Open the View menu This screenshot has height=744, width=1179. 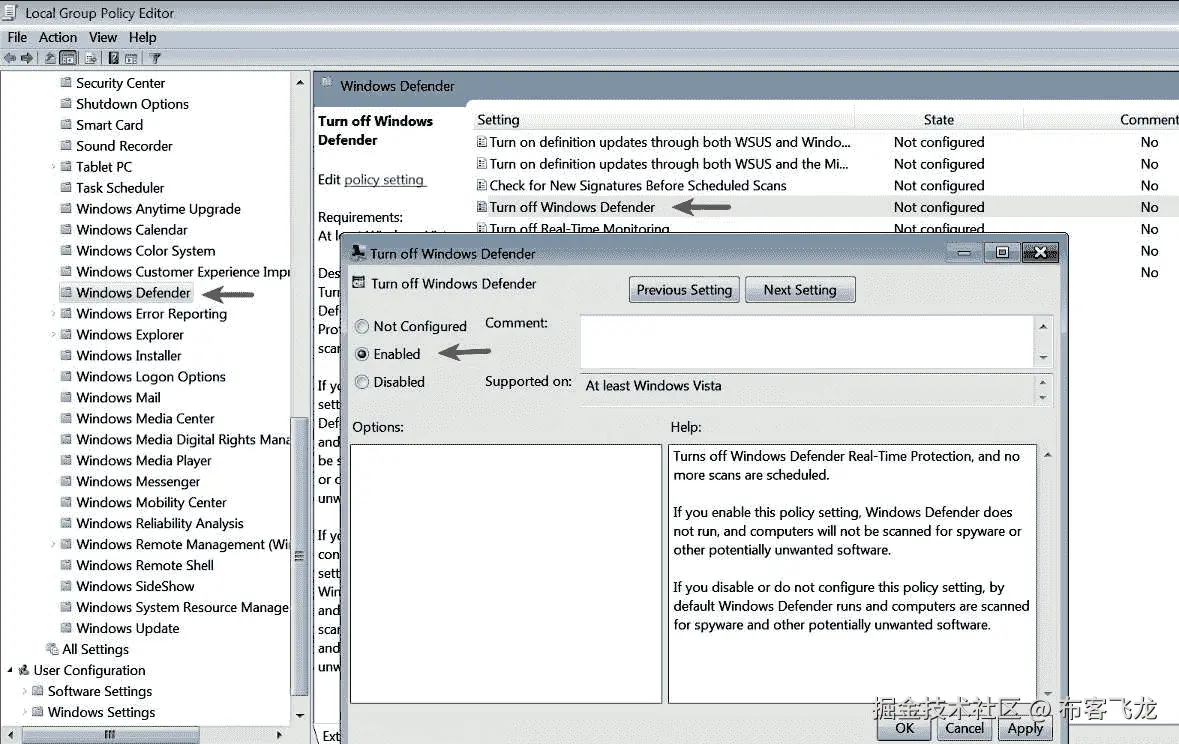[103, 37]
